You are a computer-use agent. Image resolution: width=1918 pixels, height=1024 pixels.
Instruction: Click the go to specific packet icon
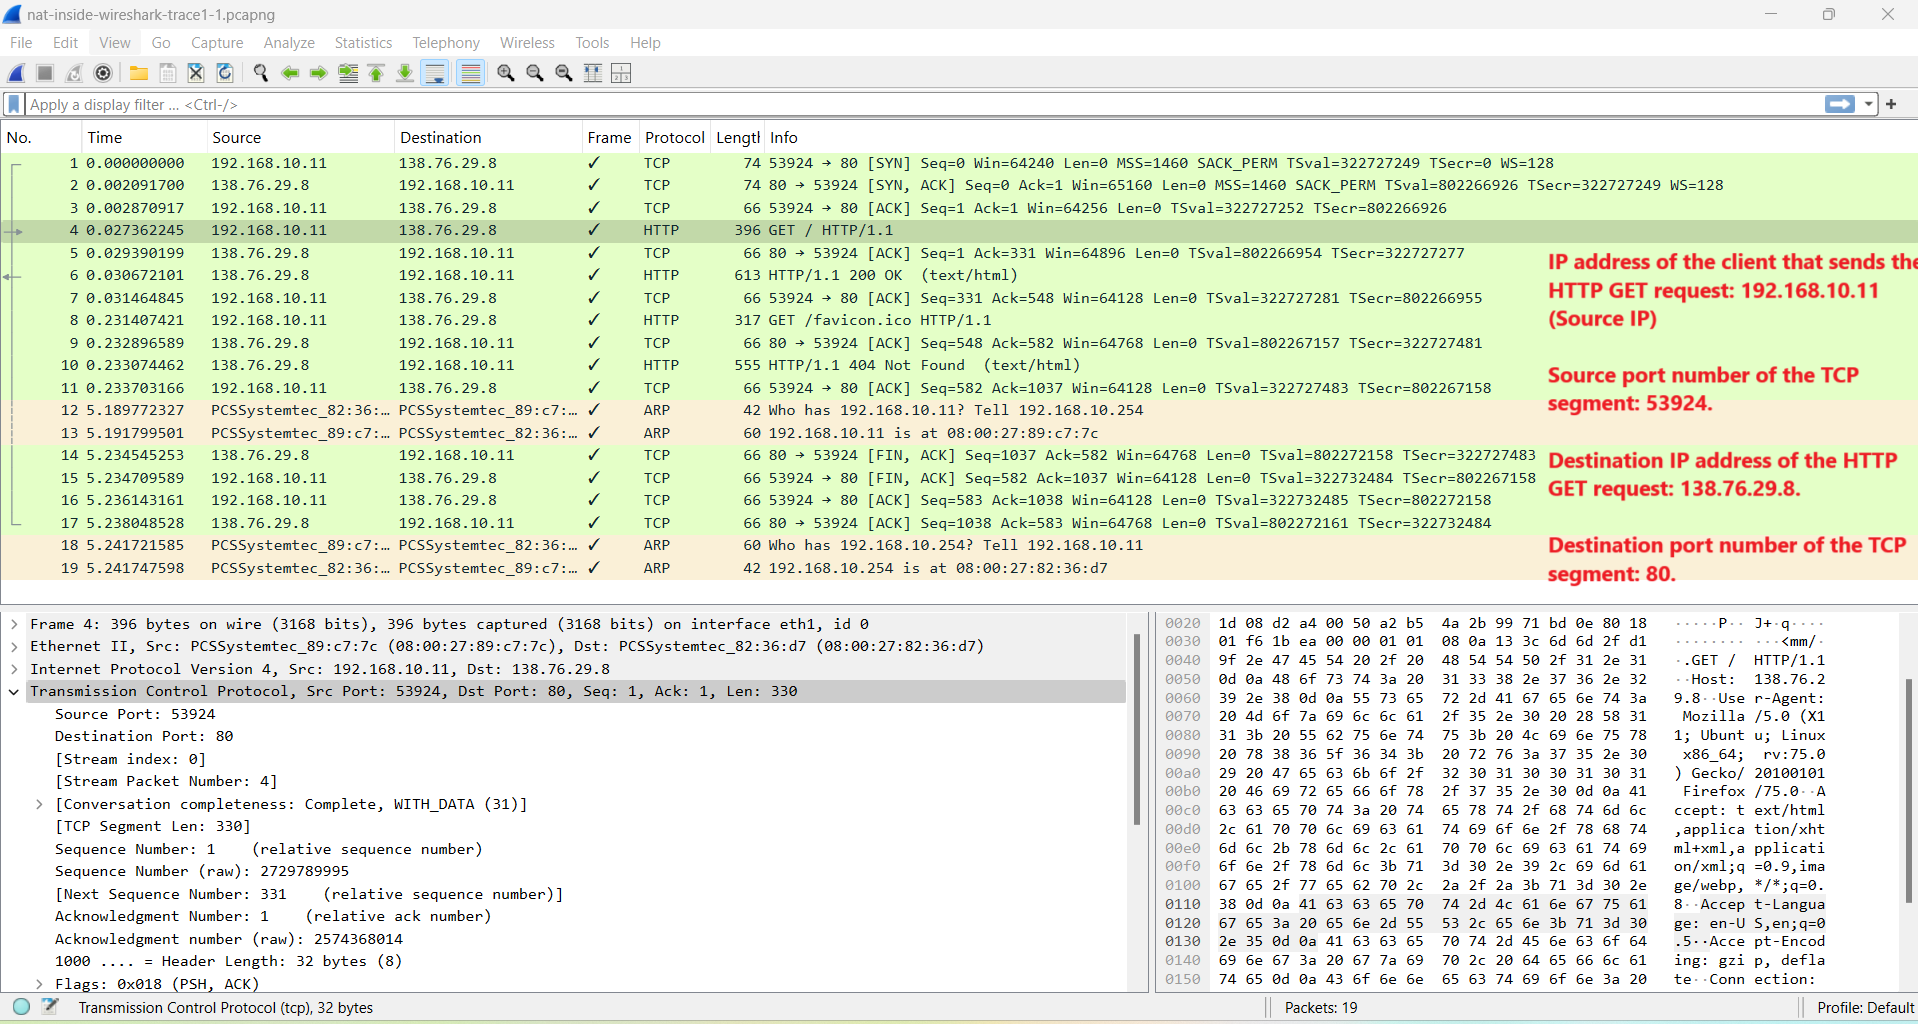coord(348,73)
